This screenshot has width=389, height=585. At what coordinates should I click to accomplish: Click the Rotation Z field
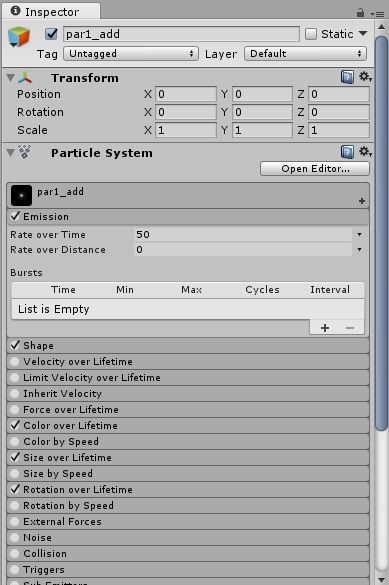[339, 112]
